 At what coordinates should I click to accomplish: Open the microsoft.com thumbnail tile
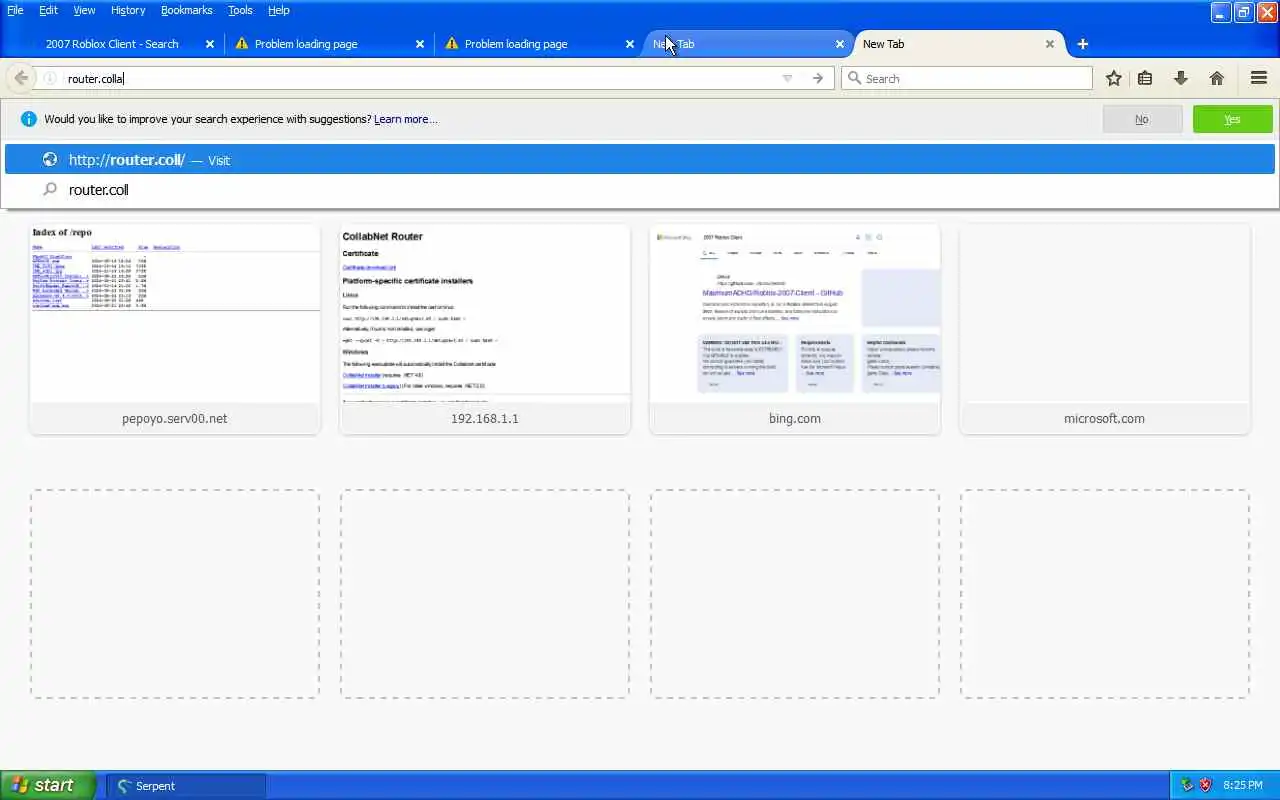click(x=1105, y=329)
